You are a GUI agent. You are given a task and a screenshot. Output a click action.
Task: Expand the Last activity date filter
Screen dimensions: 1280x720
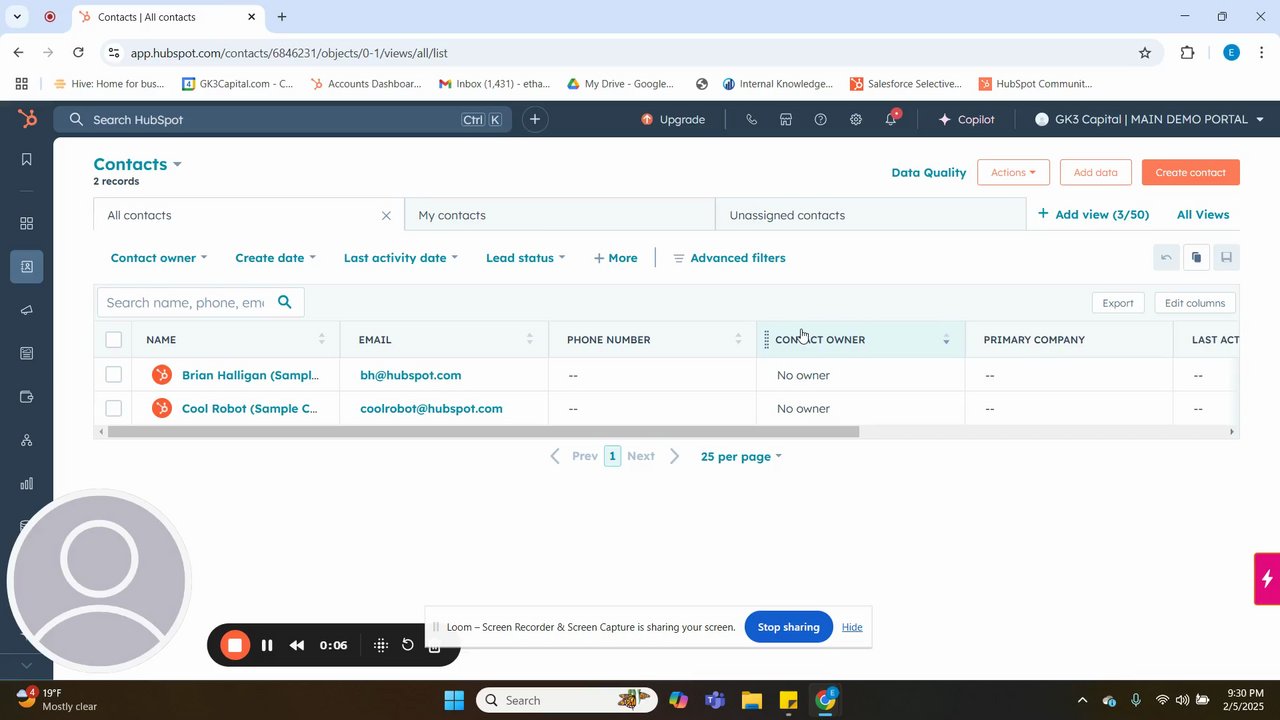click(x=400, y=258)
